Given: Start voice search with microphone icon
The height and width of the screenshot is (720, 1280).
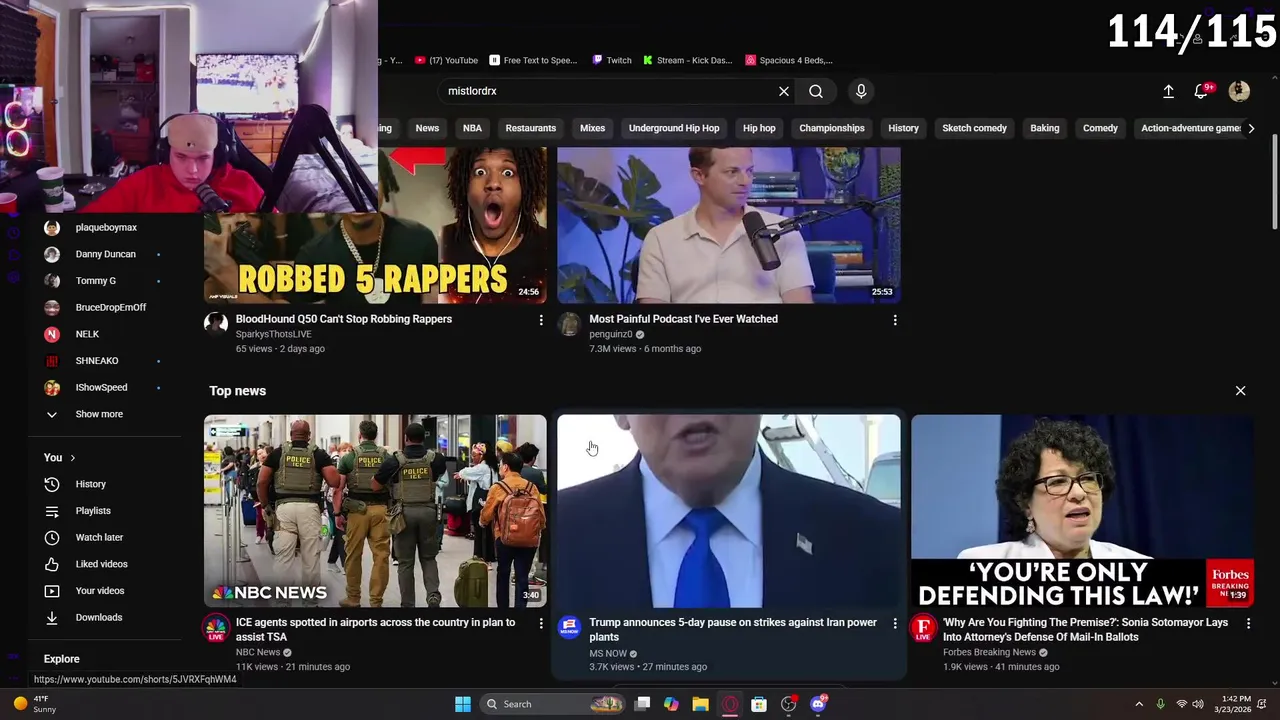Looking at the screenshot, I should point(861,91).
